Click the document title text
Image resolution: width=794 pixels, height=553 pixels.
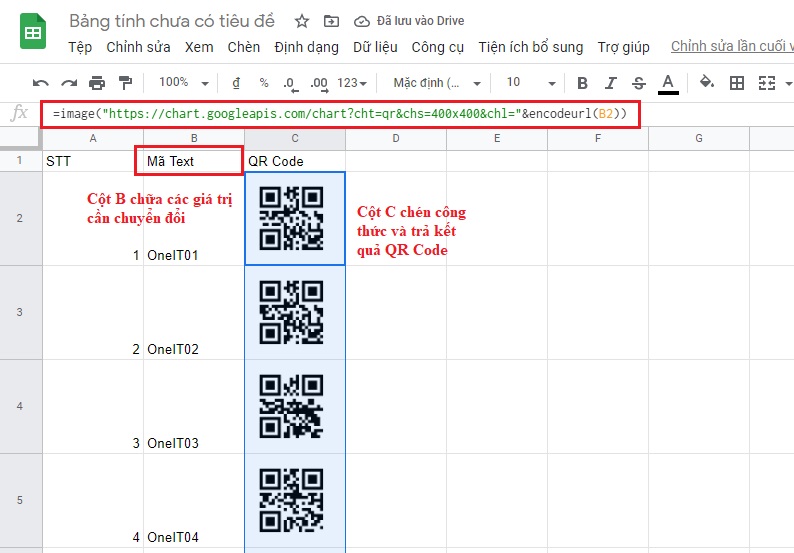coord(176,21)
